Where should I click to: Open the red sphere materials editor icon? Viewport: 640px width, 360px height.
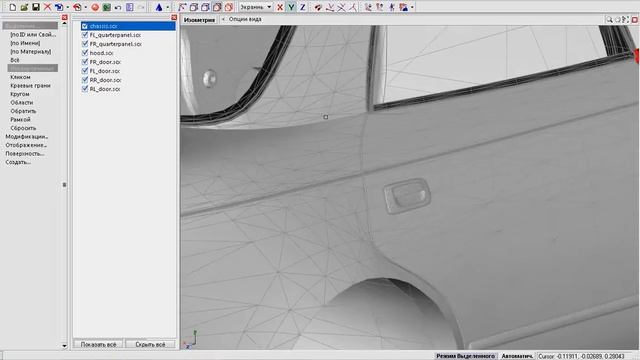click(x=95, y=7)
